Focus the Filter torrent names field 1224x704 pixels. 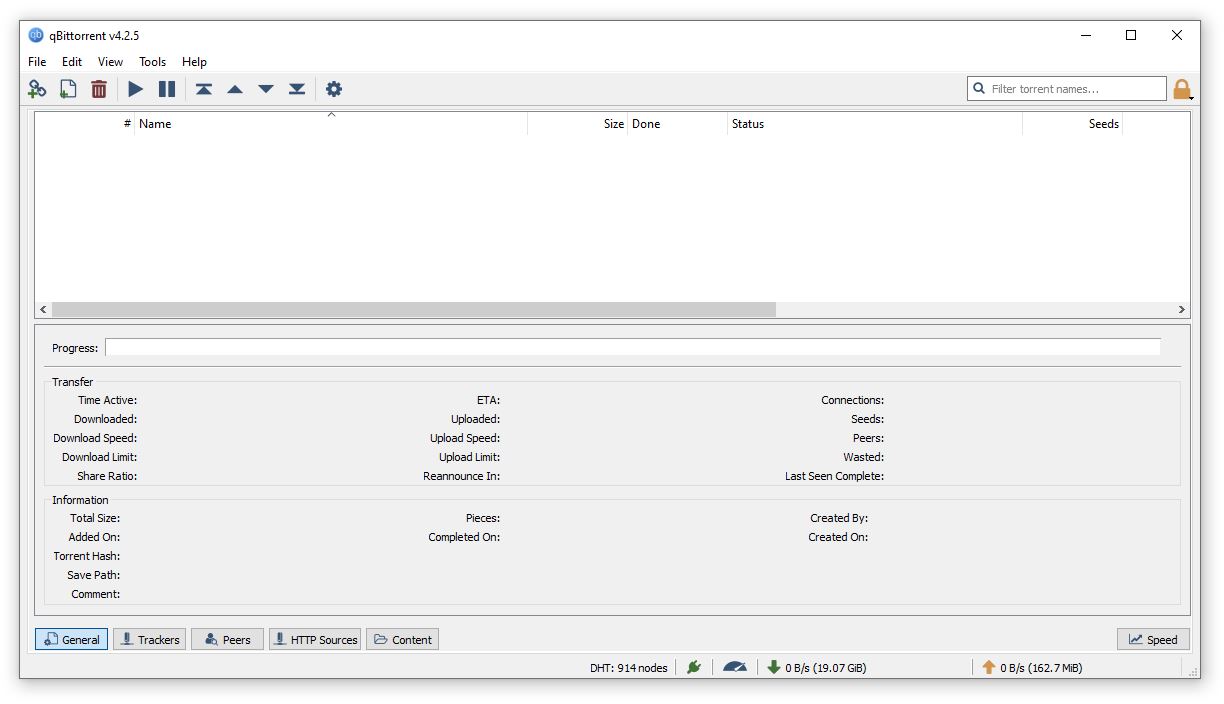[x=1067, y=89]
